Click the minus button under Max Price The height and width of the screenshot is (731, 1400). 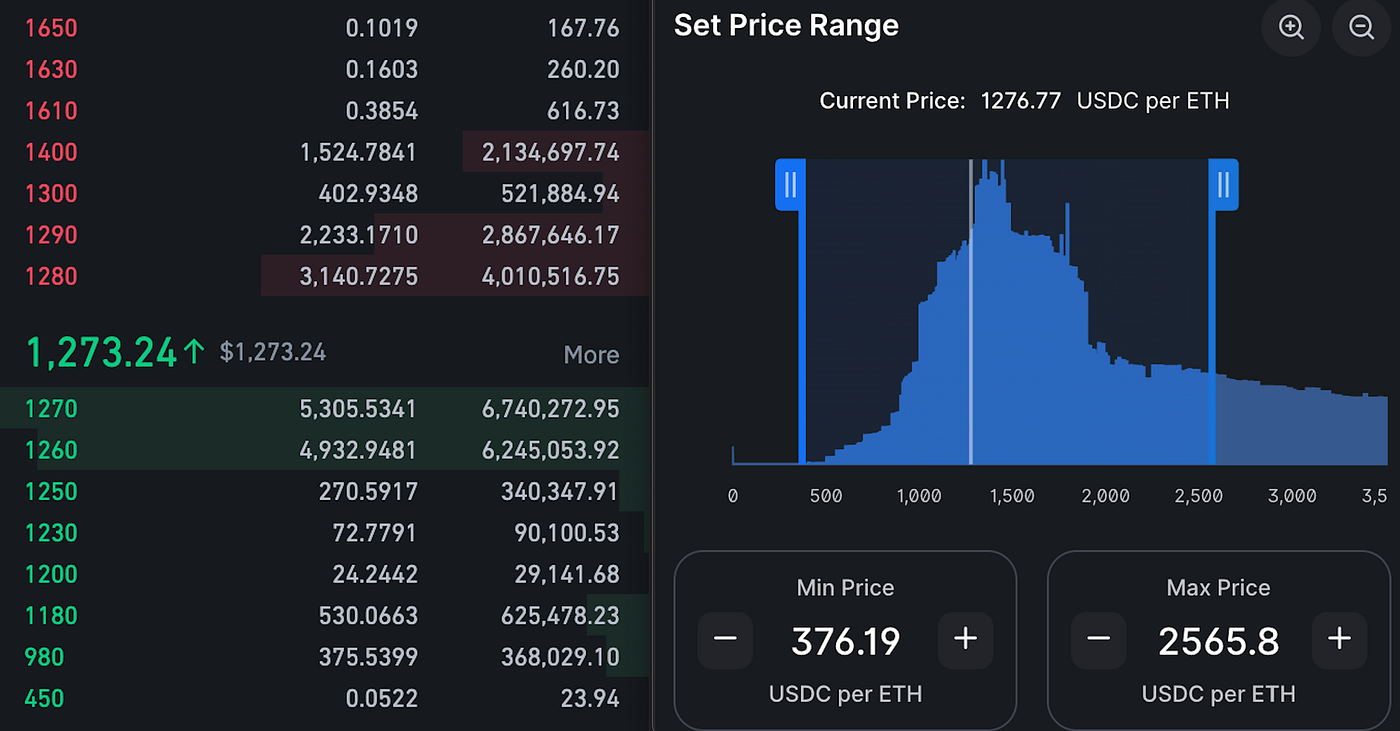[1097, 640]
